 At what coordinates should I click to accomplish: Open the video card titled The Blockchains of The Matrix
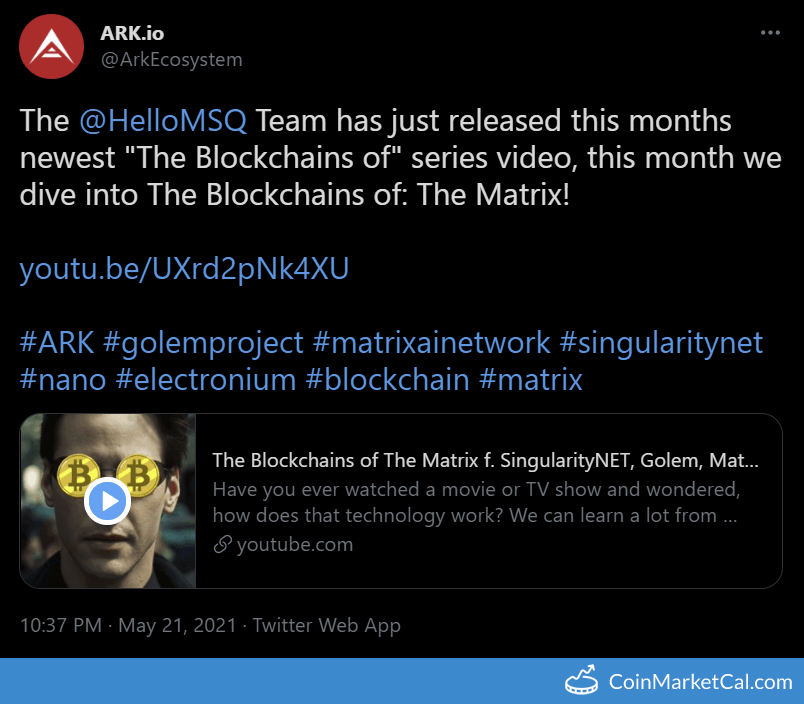[480, 460]
